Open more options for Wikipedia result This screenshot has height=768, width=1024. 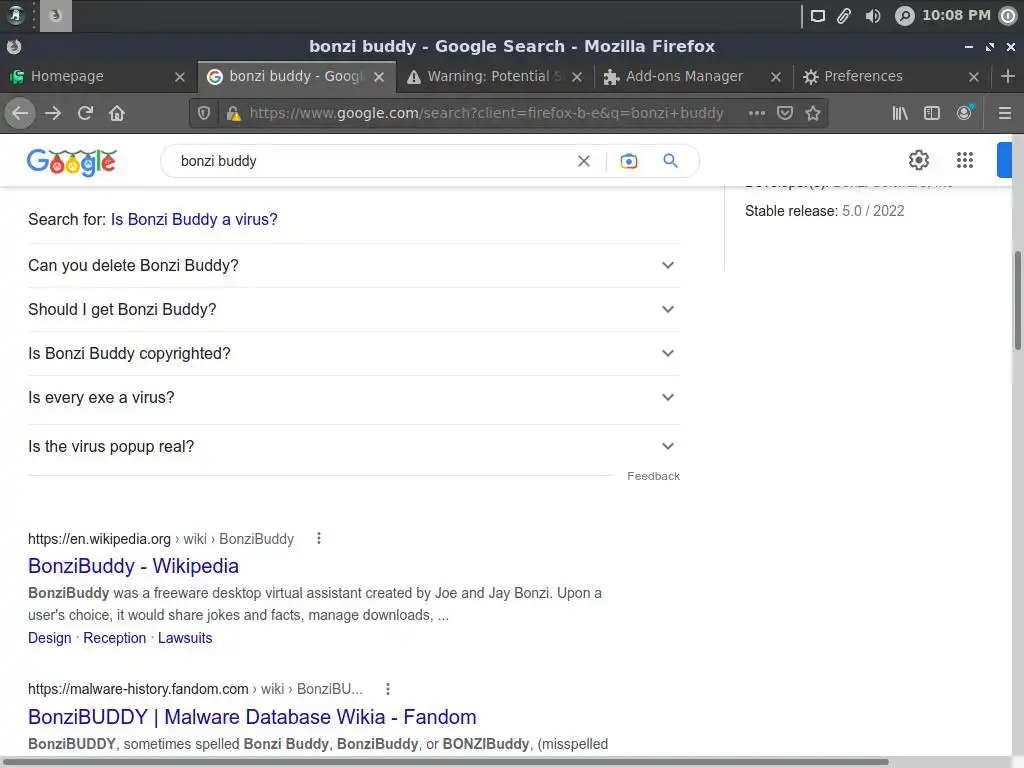319,538
